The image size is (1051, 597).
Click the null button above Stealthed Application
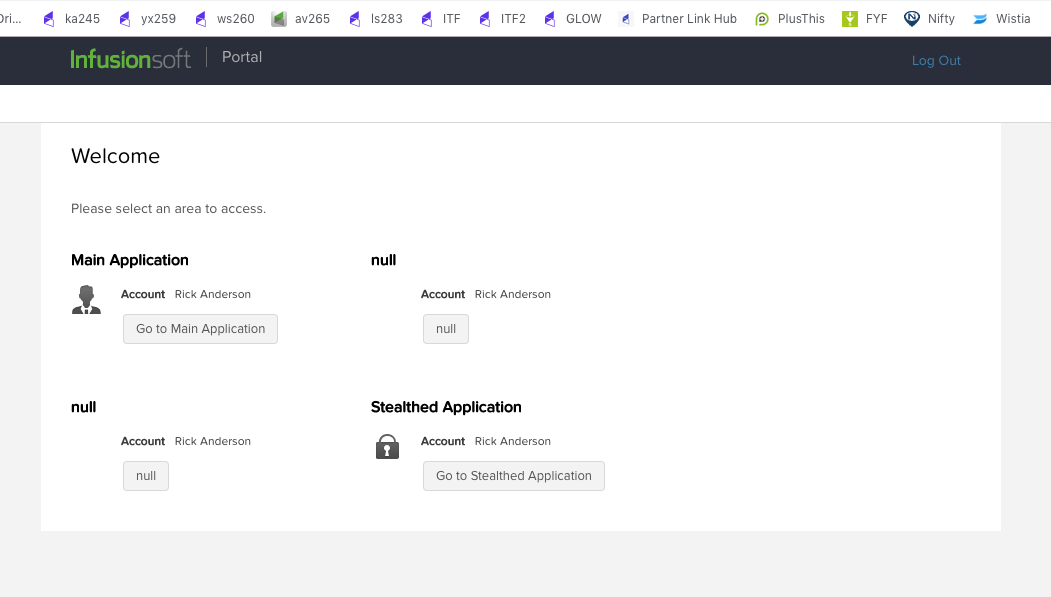446,329
